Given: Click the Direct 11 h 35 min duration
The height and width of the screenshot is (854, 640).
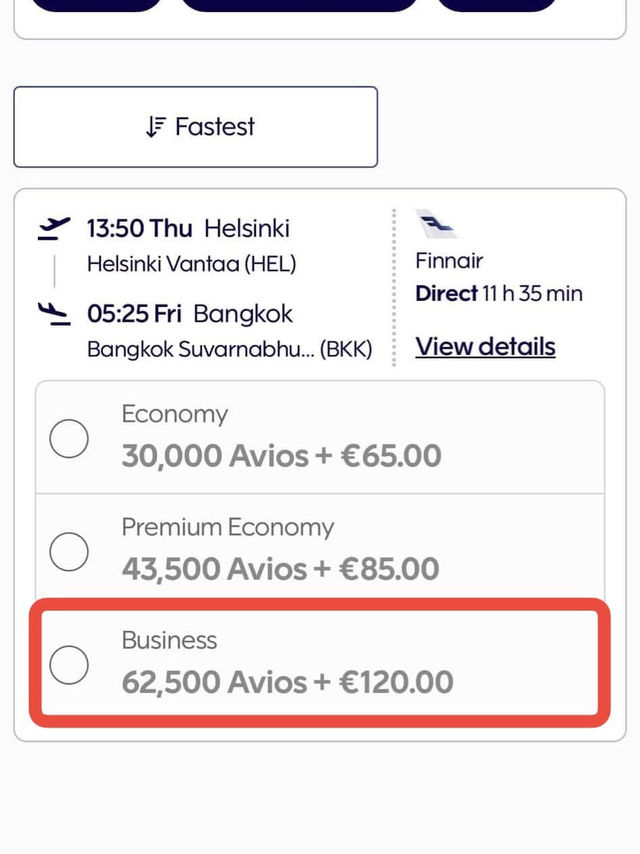Looking at the screenshot, I should [499, 294].
